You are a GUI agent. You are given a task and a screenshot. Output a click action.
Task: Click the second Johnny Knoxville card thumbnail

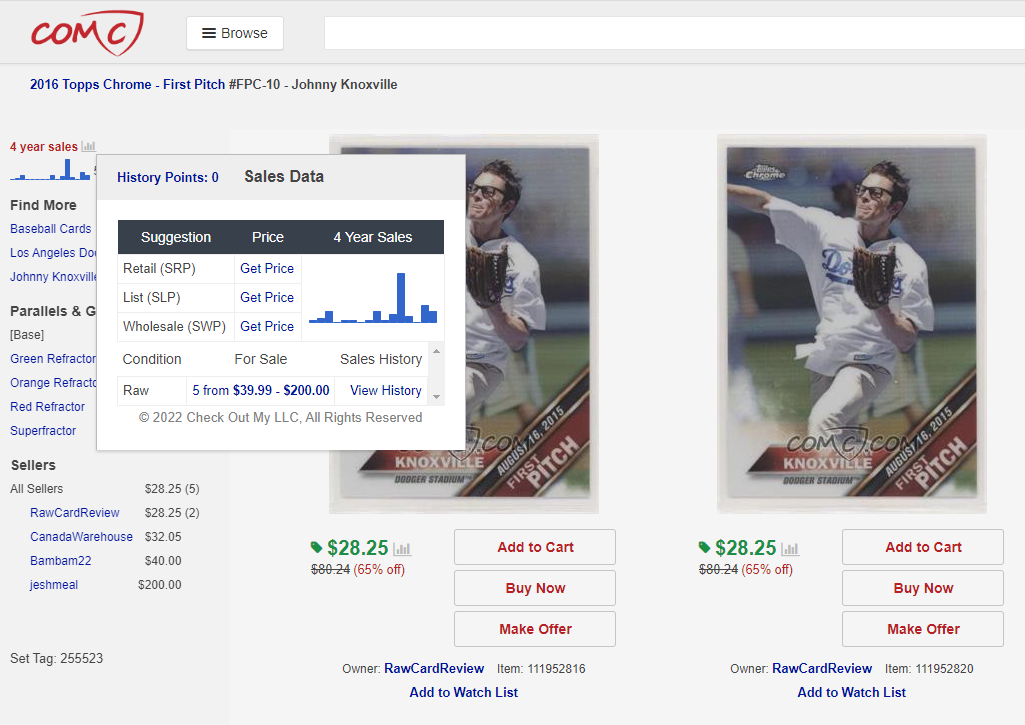click(851, 323)
